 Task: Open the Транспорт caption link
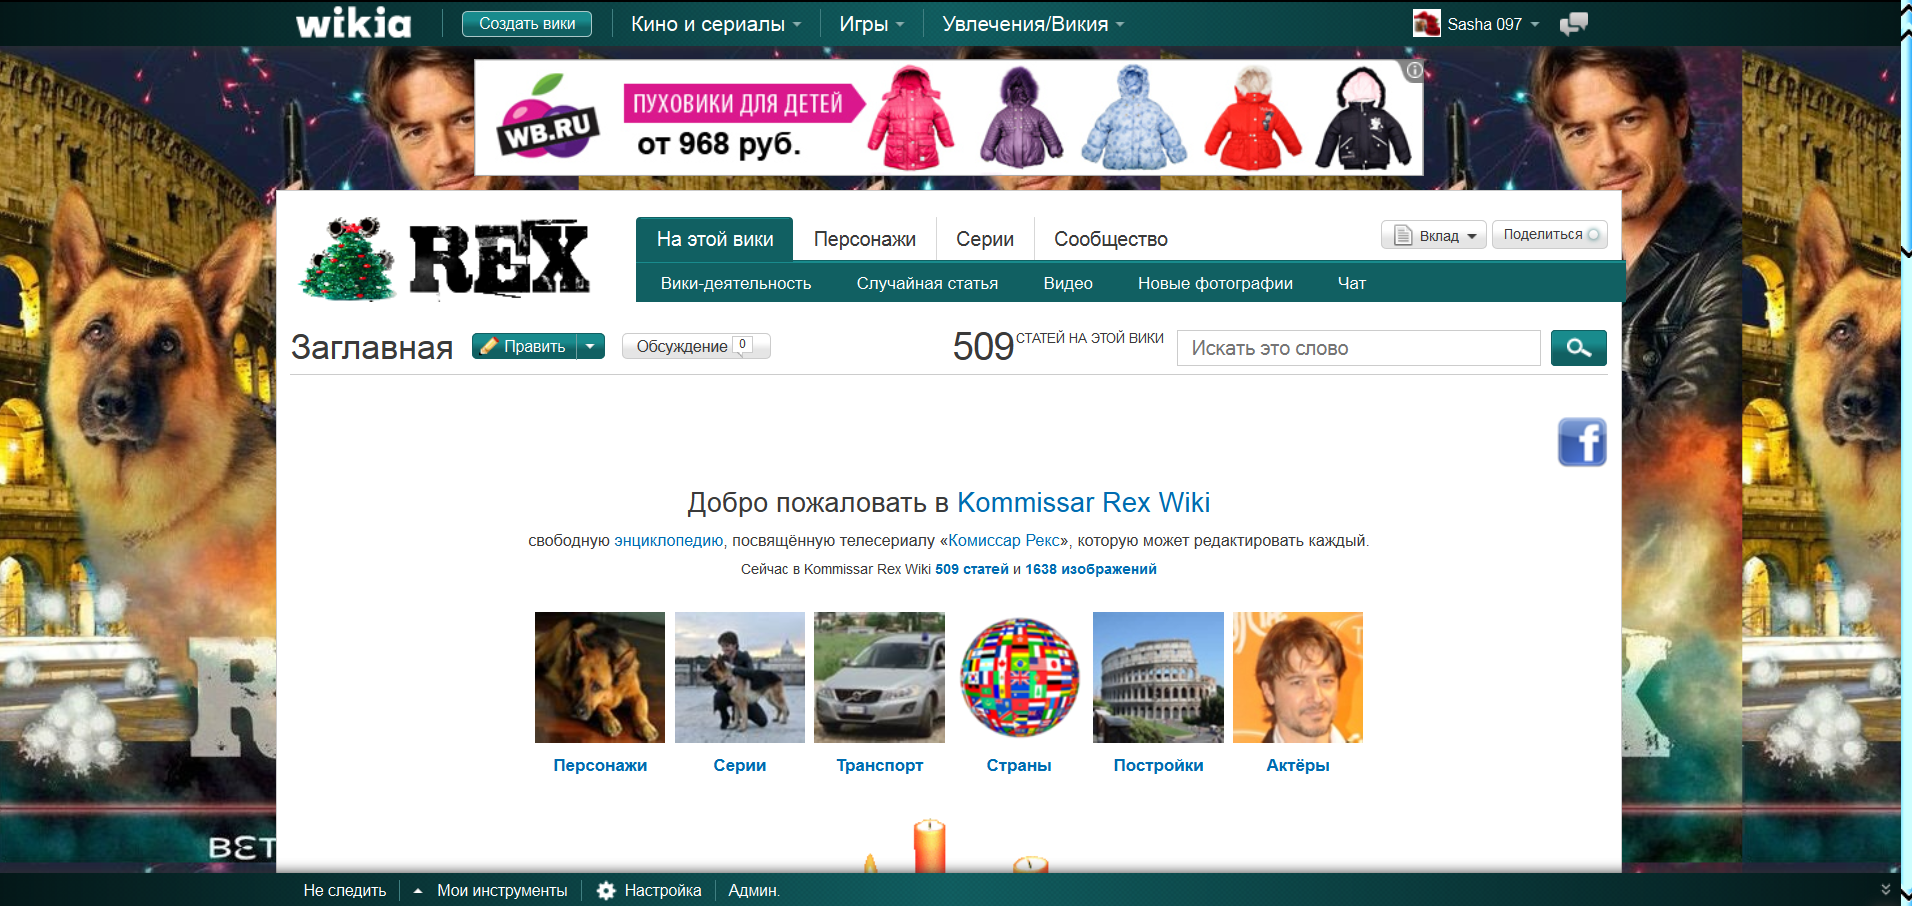click(x=879, y=765)
